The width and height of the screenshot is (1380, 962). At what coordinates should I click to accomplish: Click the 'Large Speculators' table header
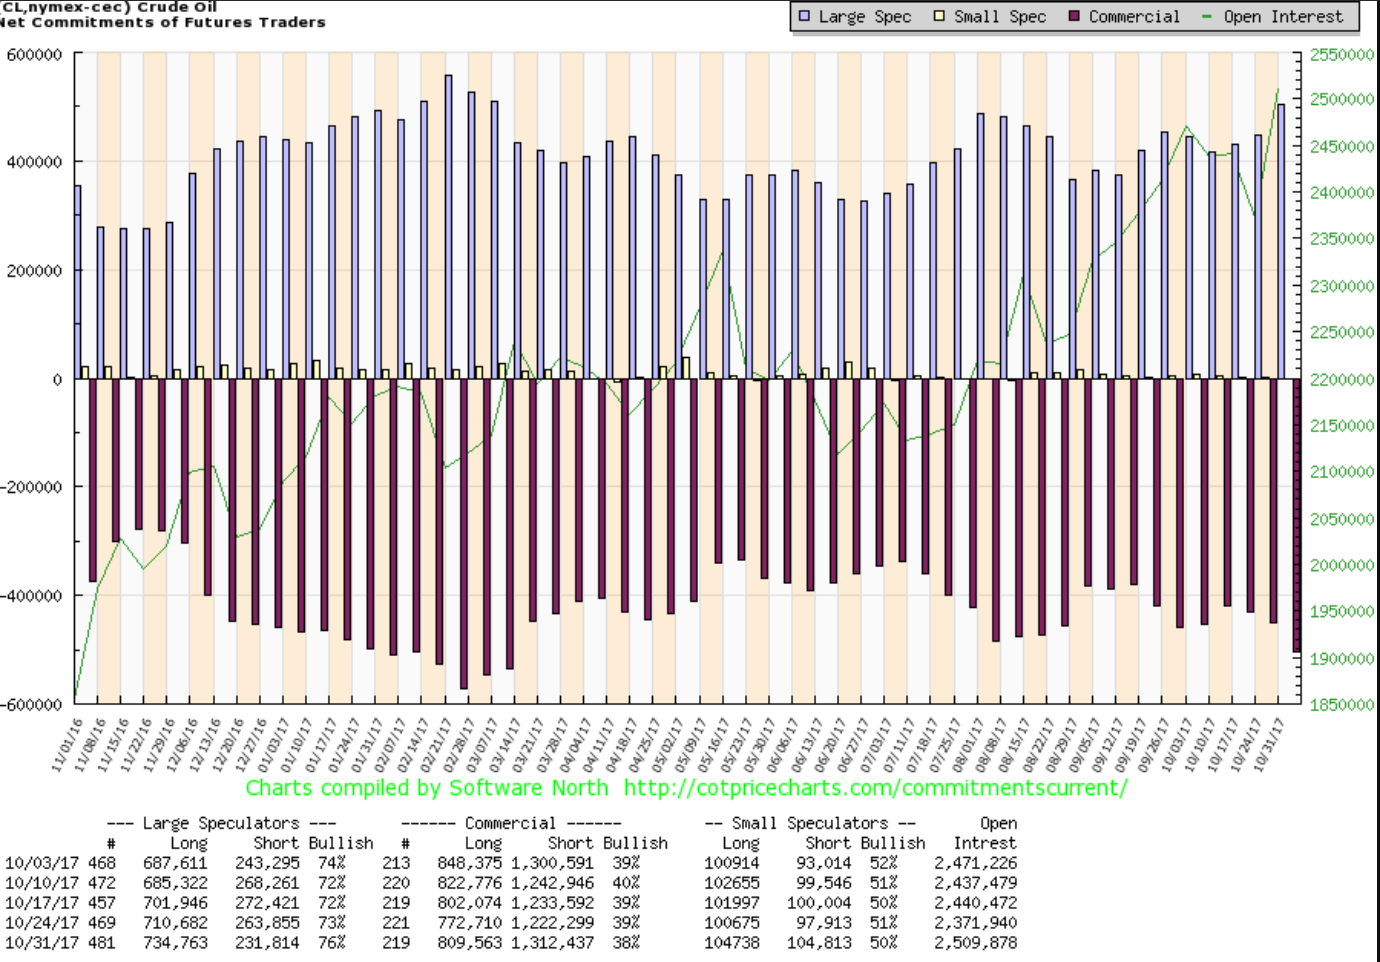tap(220, 823)
